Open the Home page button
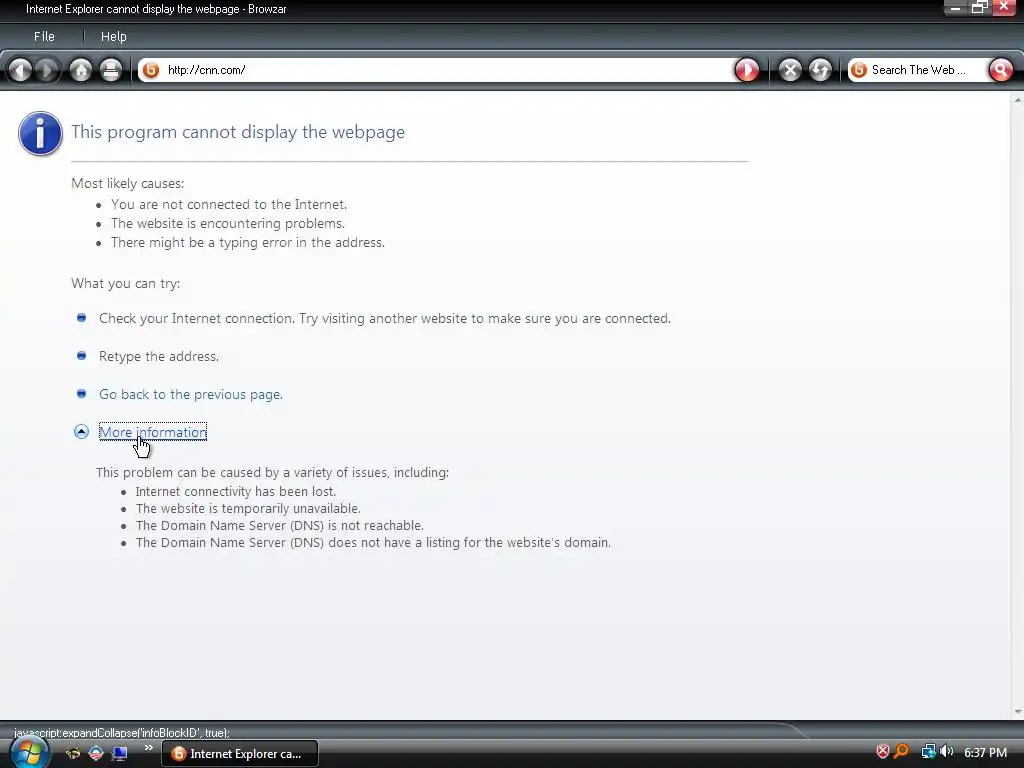The width and height of the screenshot is (1024, 768). coord(81,70)
